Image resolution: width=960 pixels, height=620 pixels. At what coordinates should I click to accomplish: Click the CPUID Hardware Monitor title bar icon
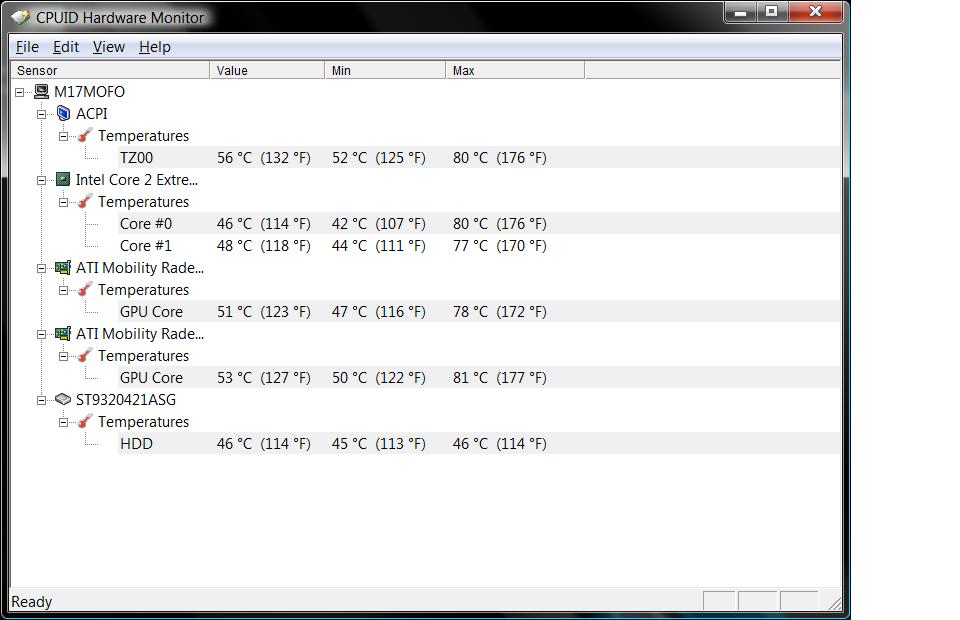20,18
